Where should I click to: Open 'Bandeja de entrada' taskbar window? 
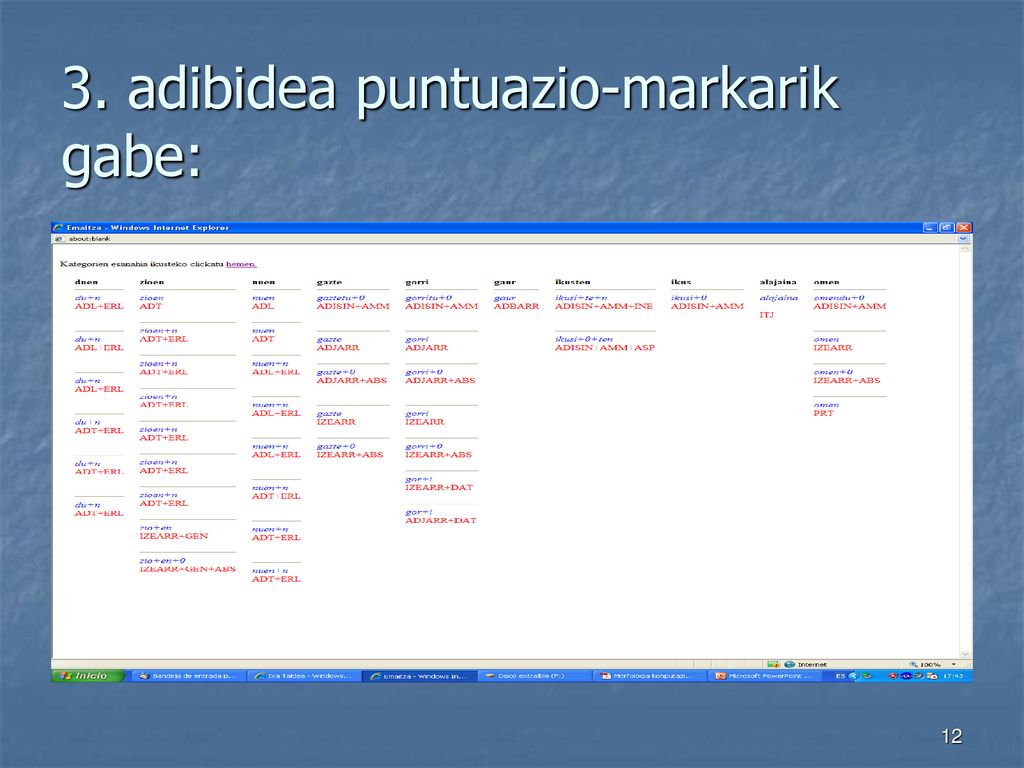188,676
